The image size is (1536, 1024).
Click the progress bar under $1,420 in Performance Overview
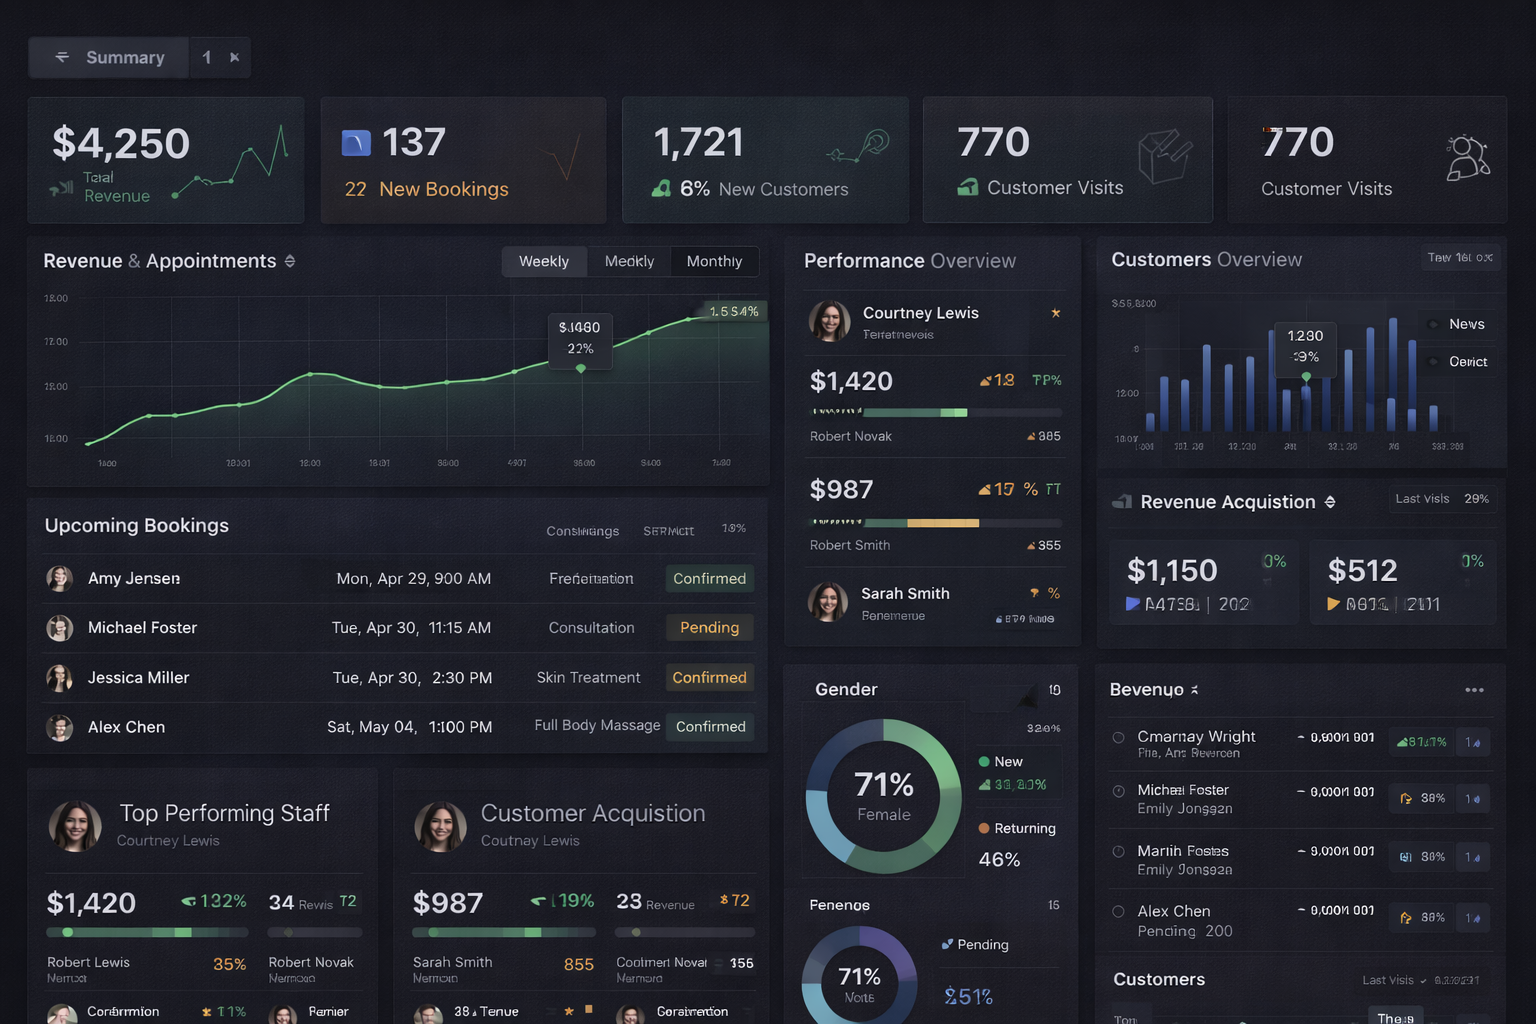tap(934, 412)
